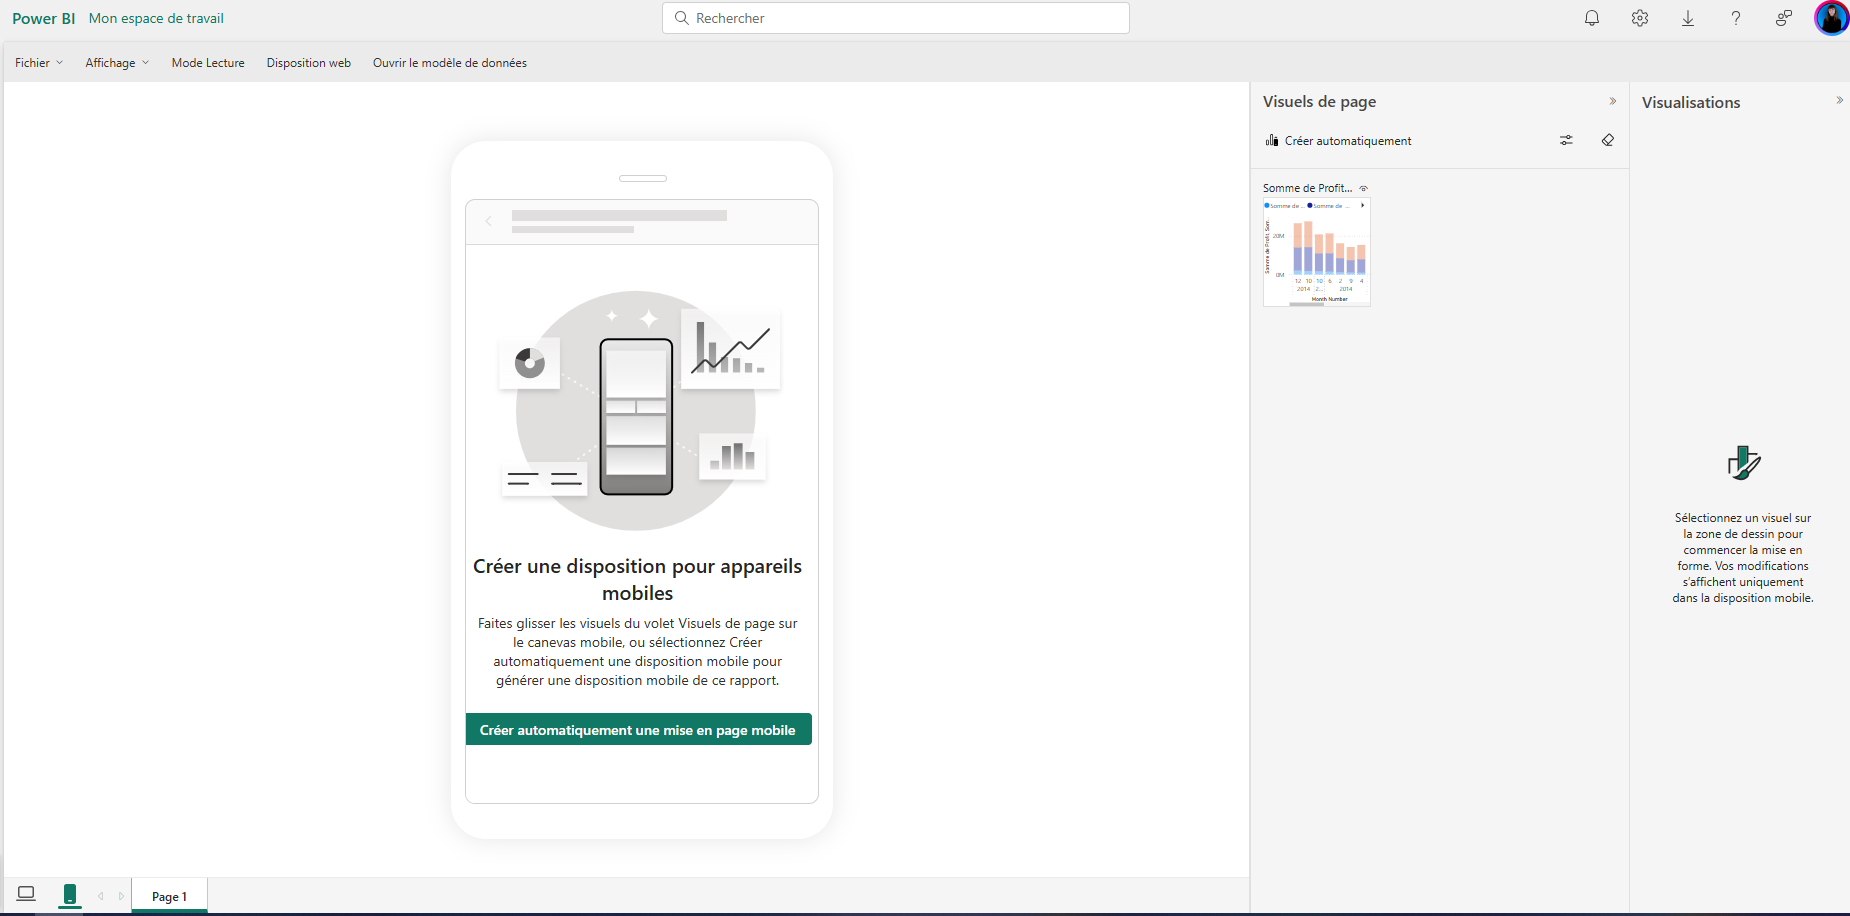This screenshot has width=1850, height=916.
Task: Switch to mobile layout icon
Action: pyautogui.click(x=70, y=894)
